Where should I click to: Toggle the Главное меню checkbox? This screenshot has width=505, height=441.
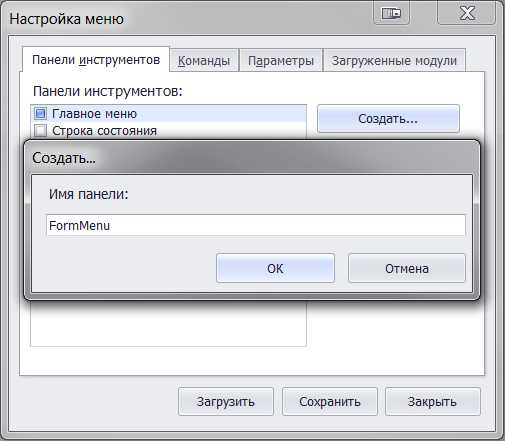pos(40,114)
